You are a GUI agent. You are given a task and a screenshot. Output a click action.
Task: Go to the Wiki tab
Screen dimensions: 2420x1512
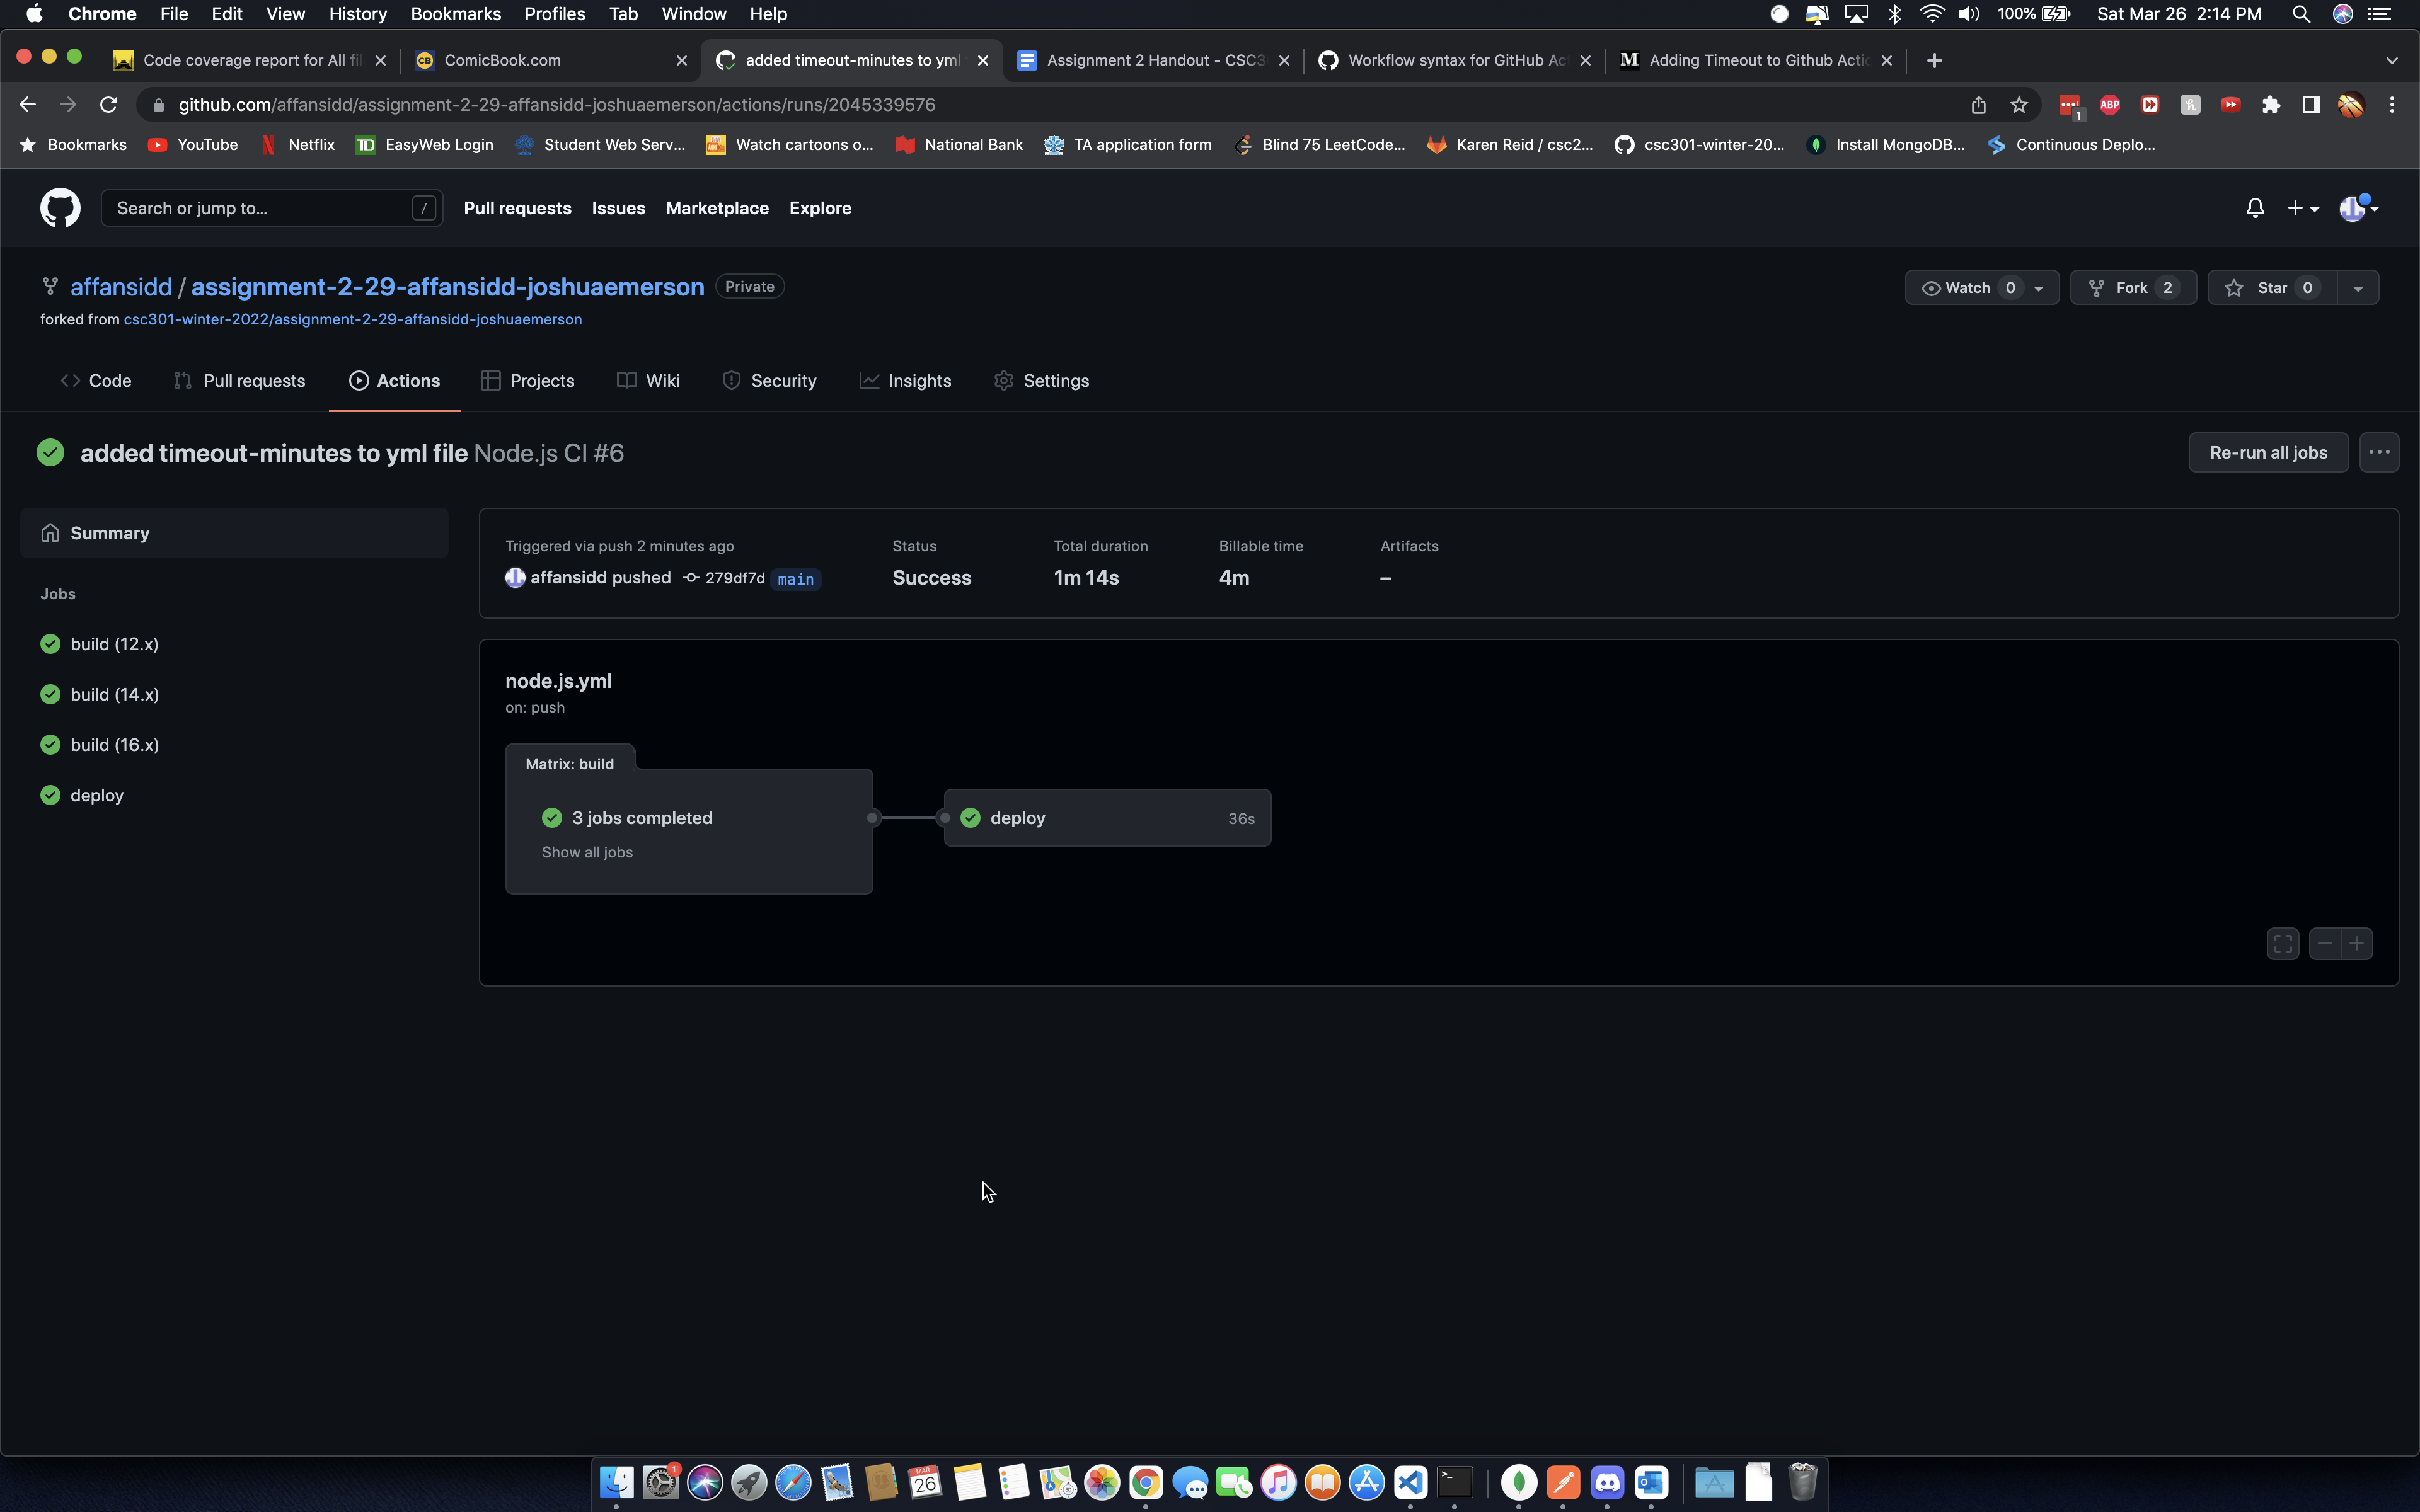648,381
